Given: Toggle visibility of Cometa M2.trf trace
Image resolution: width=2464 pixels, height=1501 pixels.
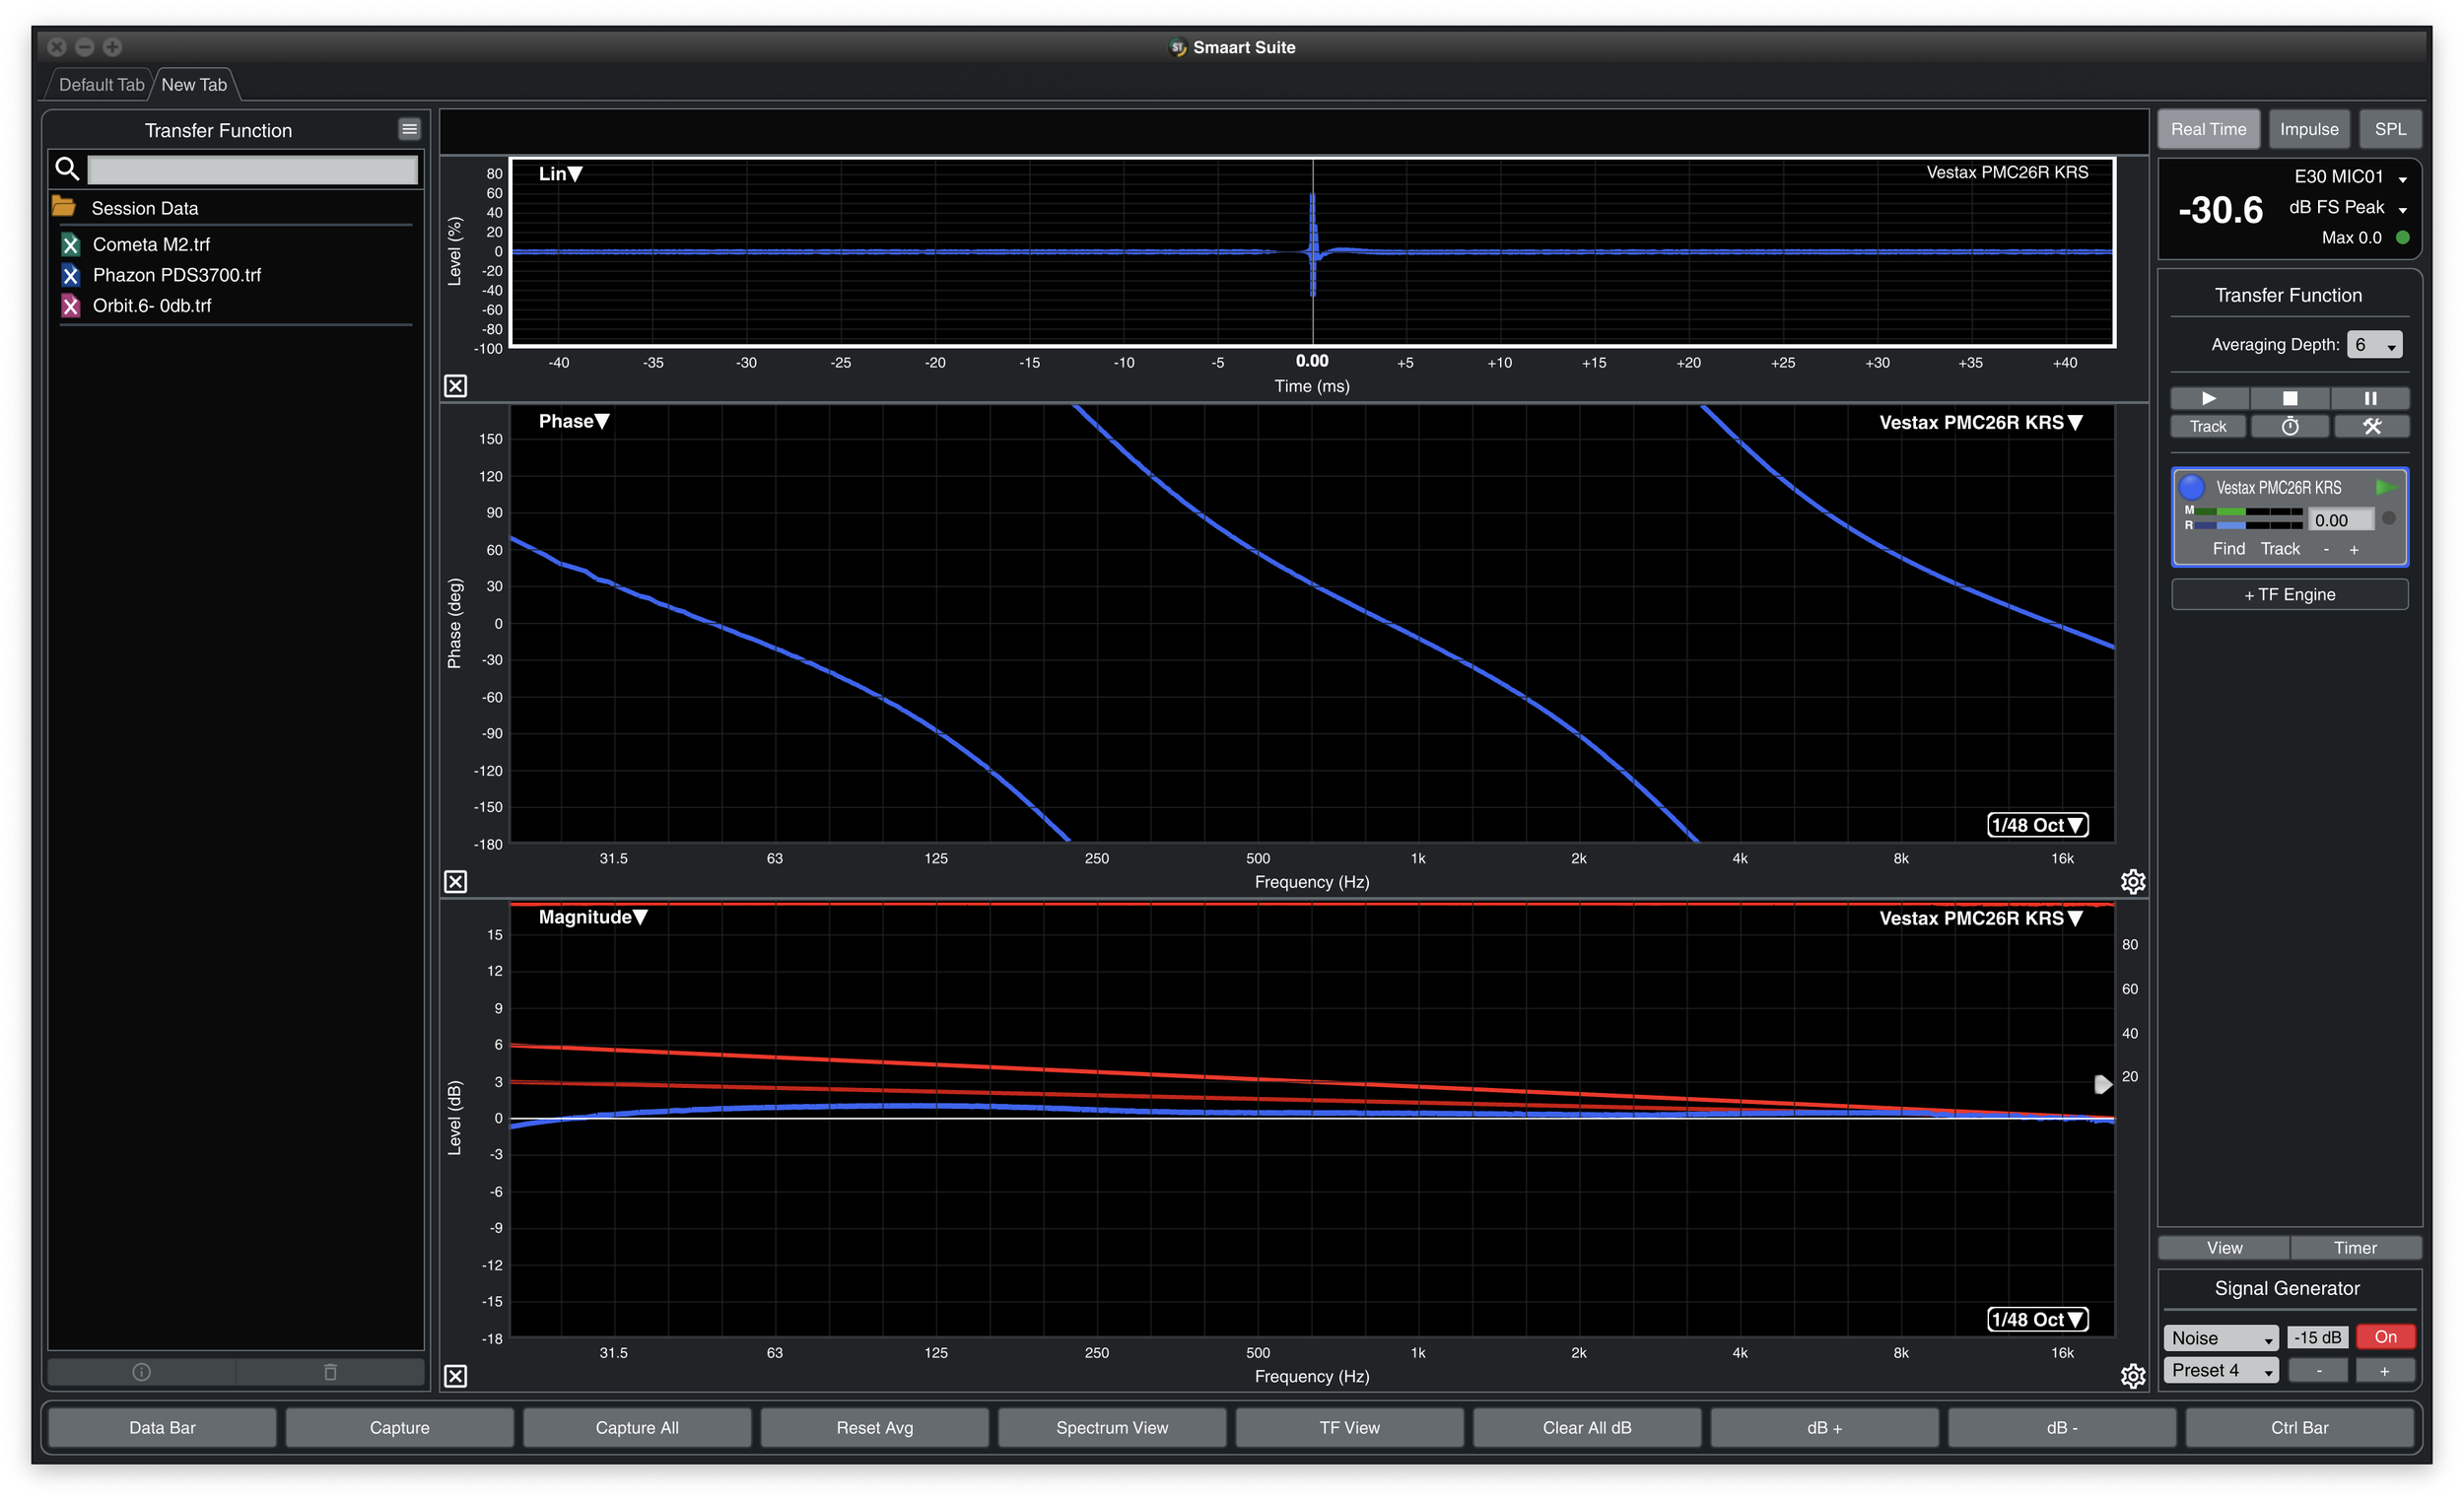Looking at the screenshot, I should tap(70, 244).
